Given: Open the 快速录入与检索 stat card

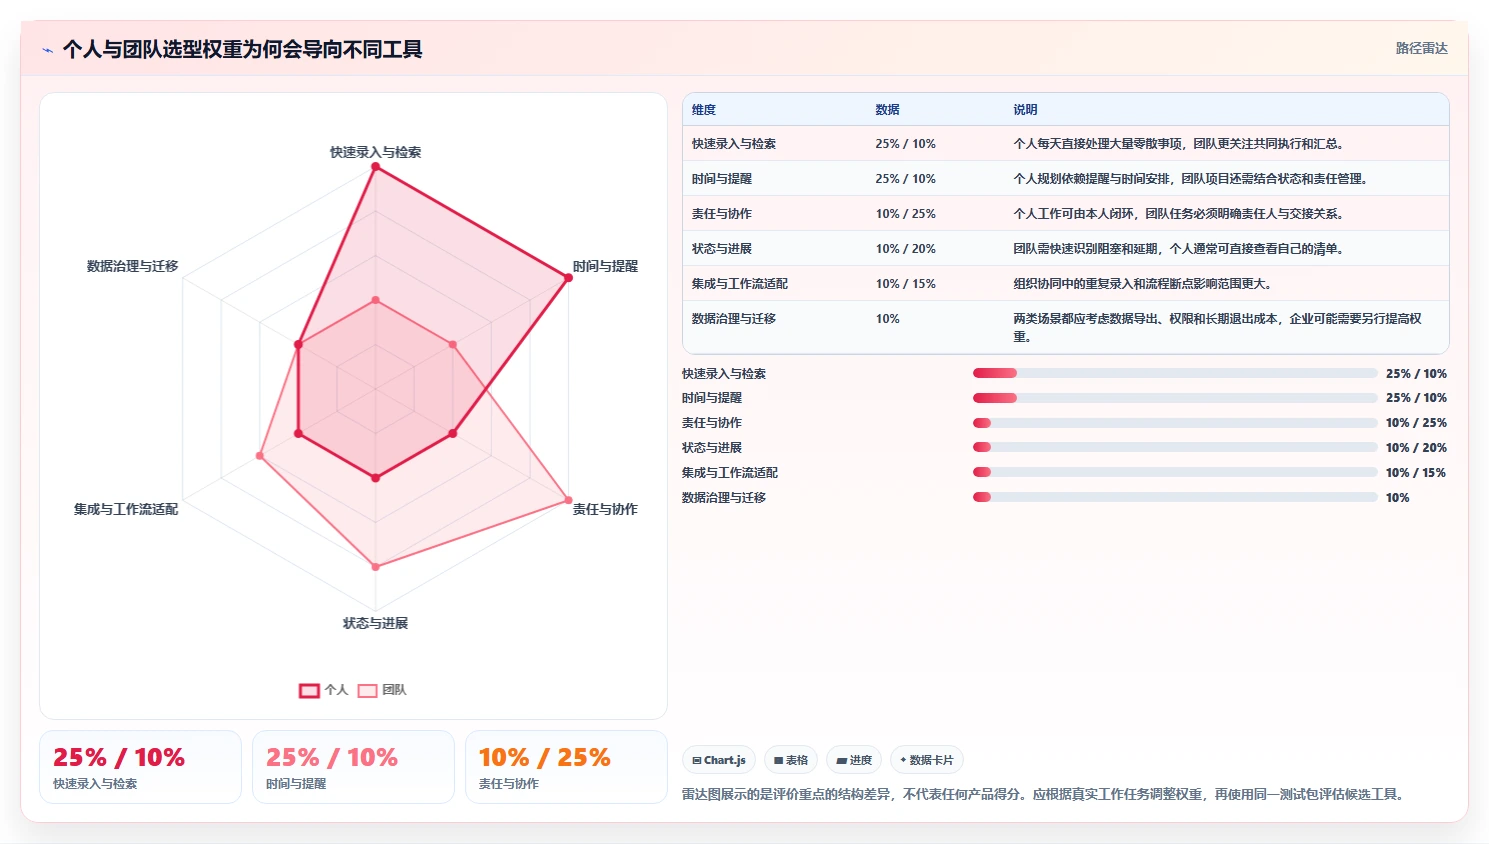Looking at the screenshot, I should click(x=140, y=767).
